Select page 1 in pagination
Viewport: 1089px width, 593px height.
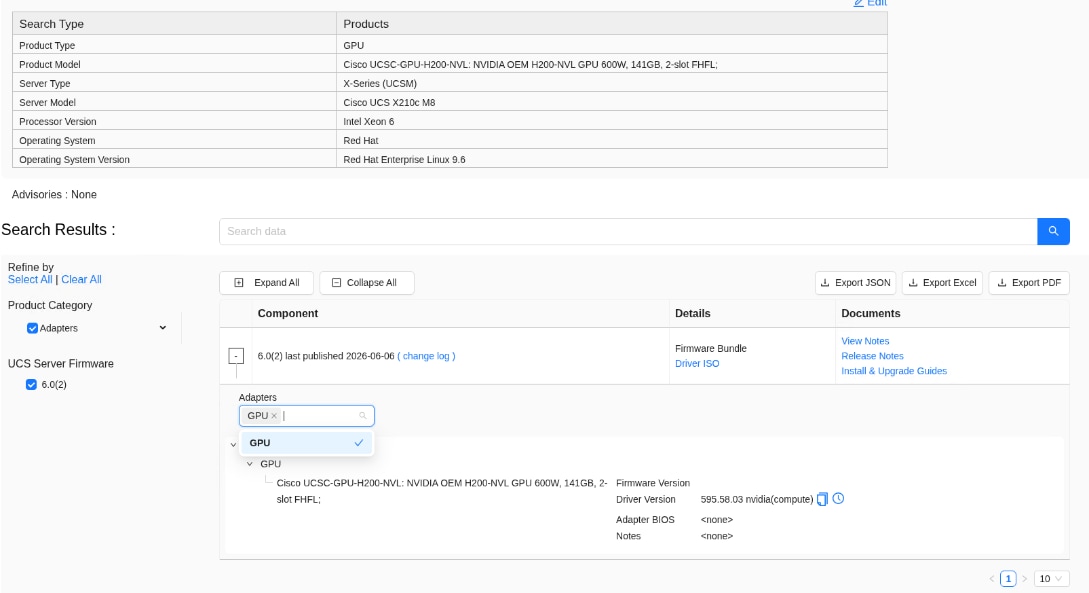[x=1008, y=578]
